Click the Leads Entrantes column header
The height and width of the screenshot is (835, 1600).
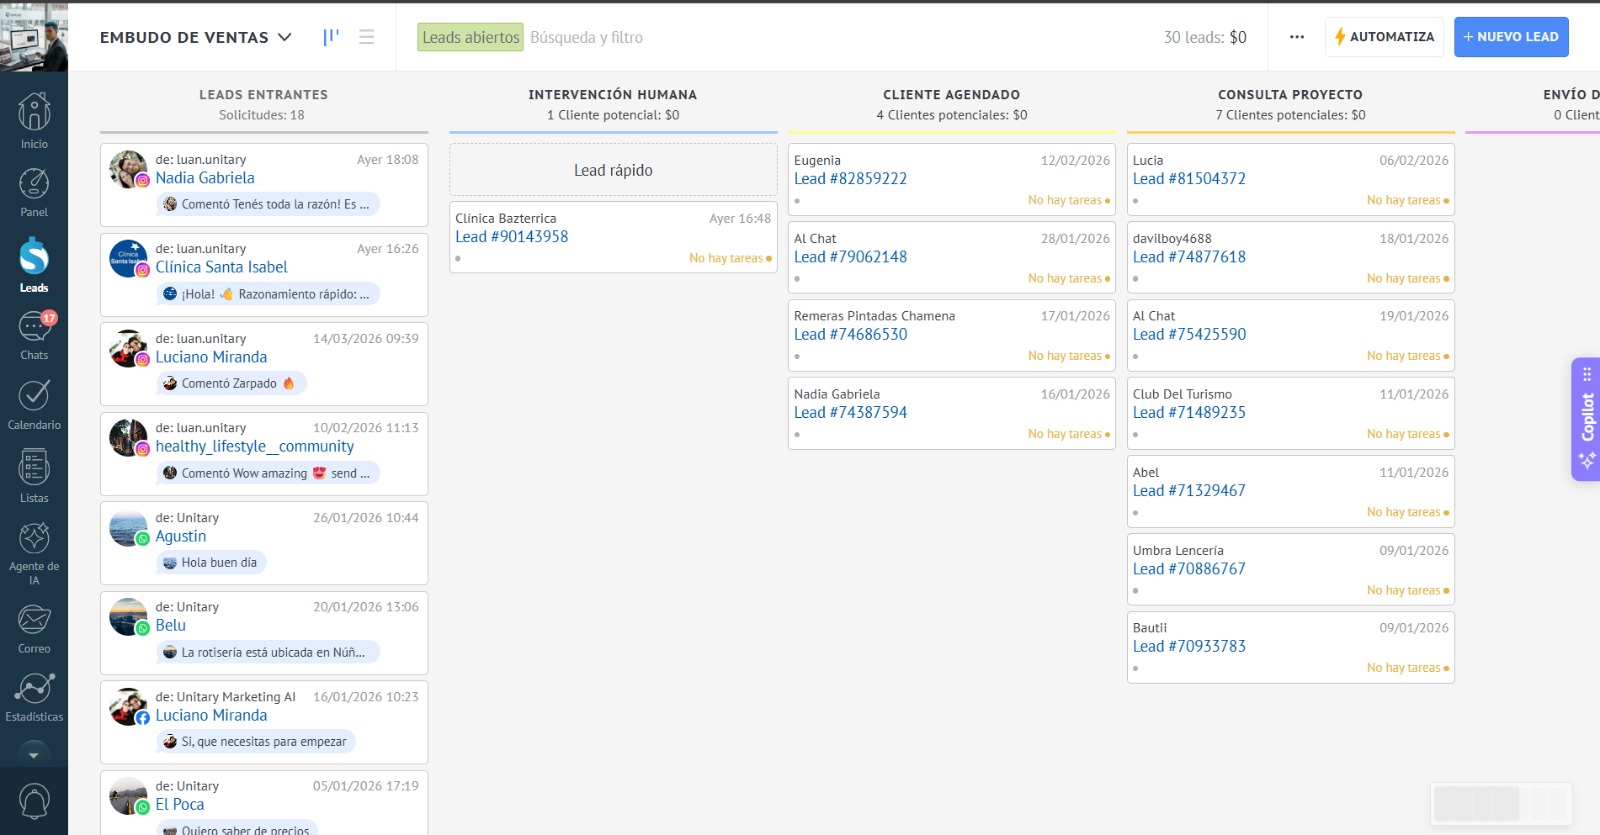coord(263,95)
